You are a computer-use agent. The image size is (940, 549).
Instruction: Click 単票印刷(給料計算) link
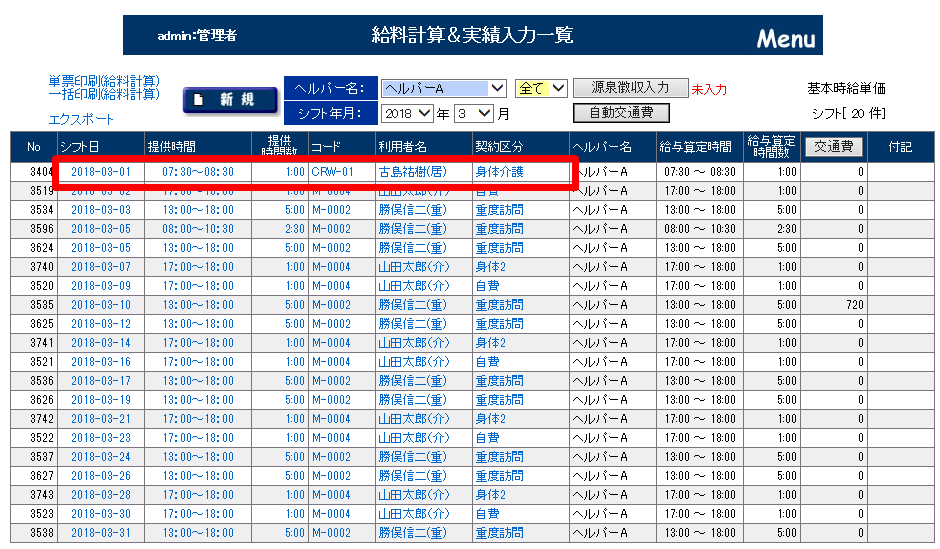tap(104, 81)
